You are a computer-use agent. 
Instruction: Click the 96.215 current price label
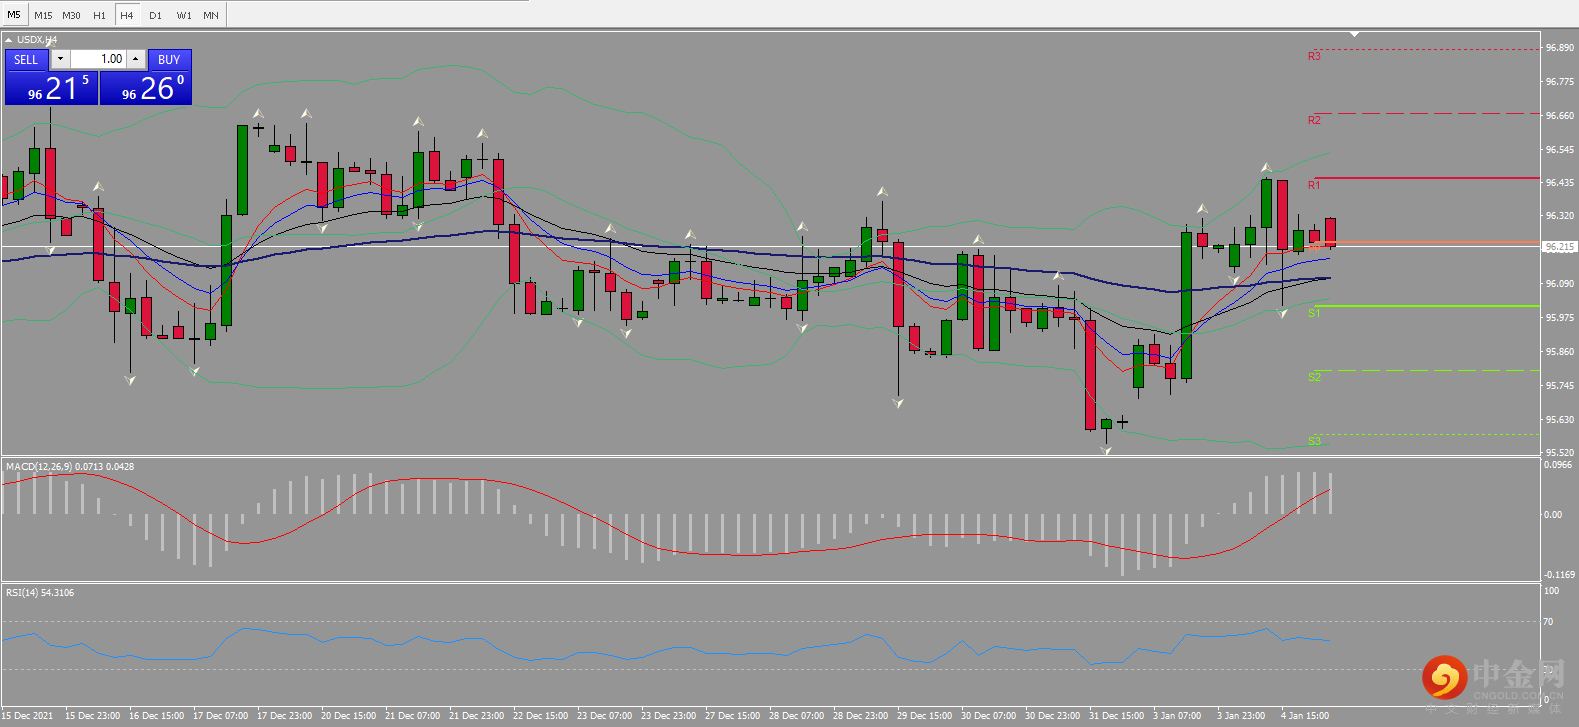pyautogui.click(x=1559, y=246)
